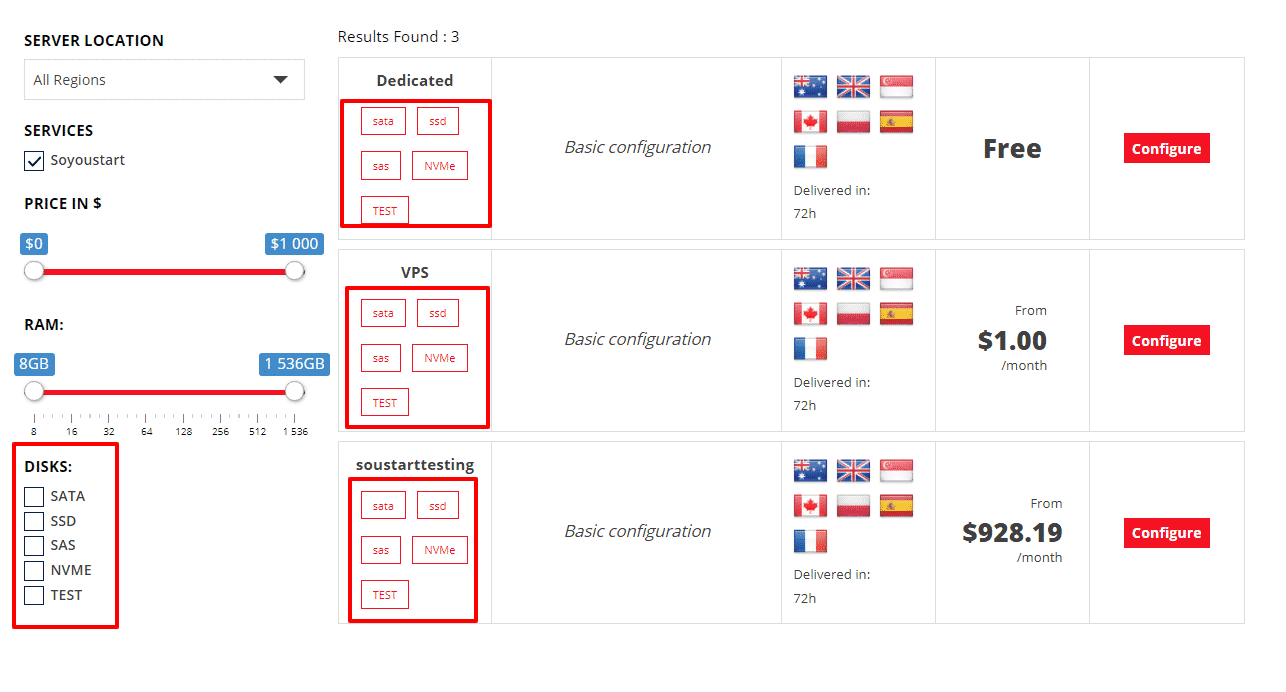The image size is (1286, 692).
Task: Uncheck the Soyoustart services checkbox
Action: [x=34, y=161]
